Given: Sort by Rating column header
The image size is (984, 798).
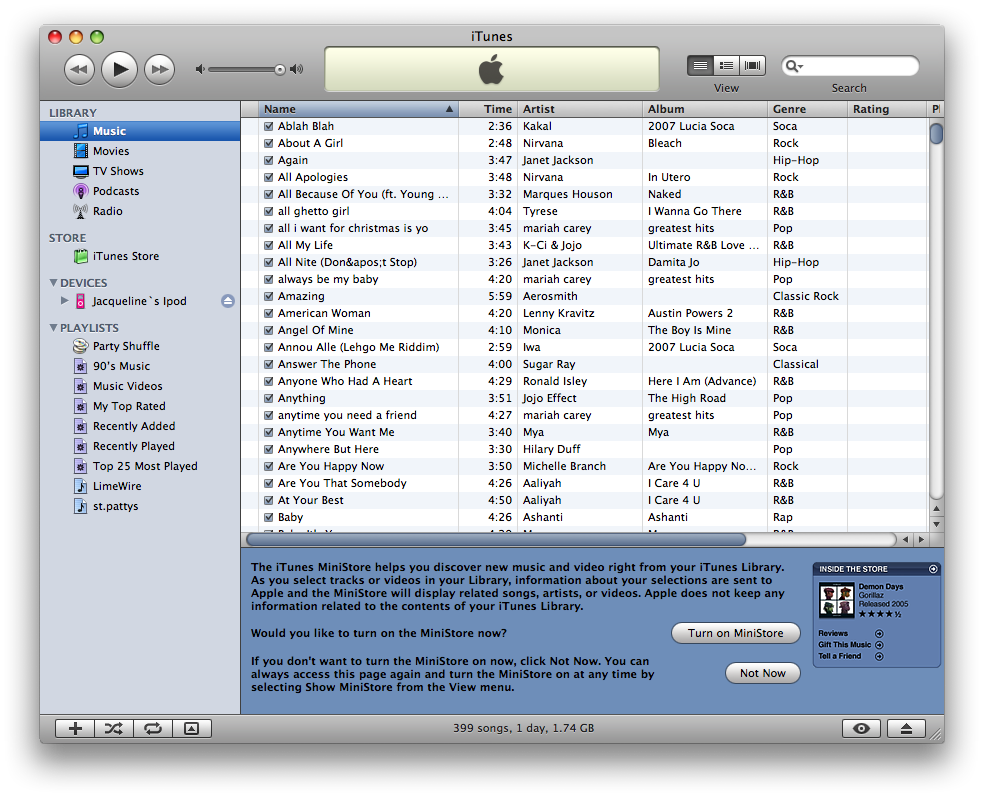Looking at the screenshot, I should [887, 109].
